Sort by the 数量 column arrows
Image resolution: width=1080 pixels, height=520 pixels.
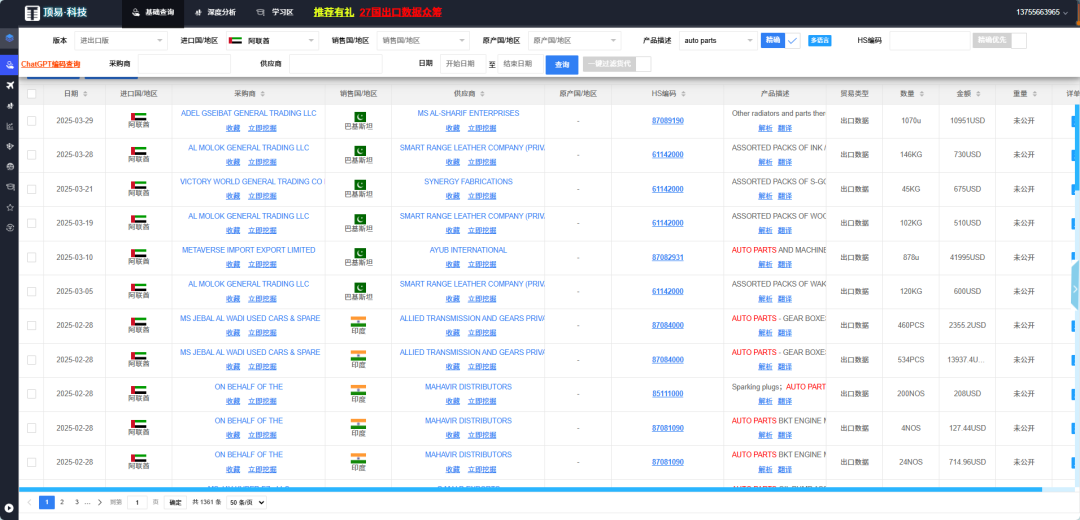click(x=924, y=94)
